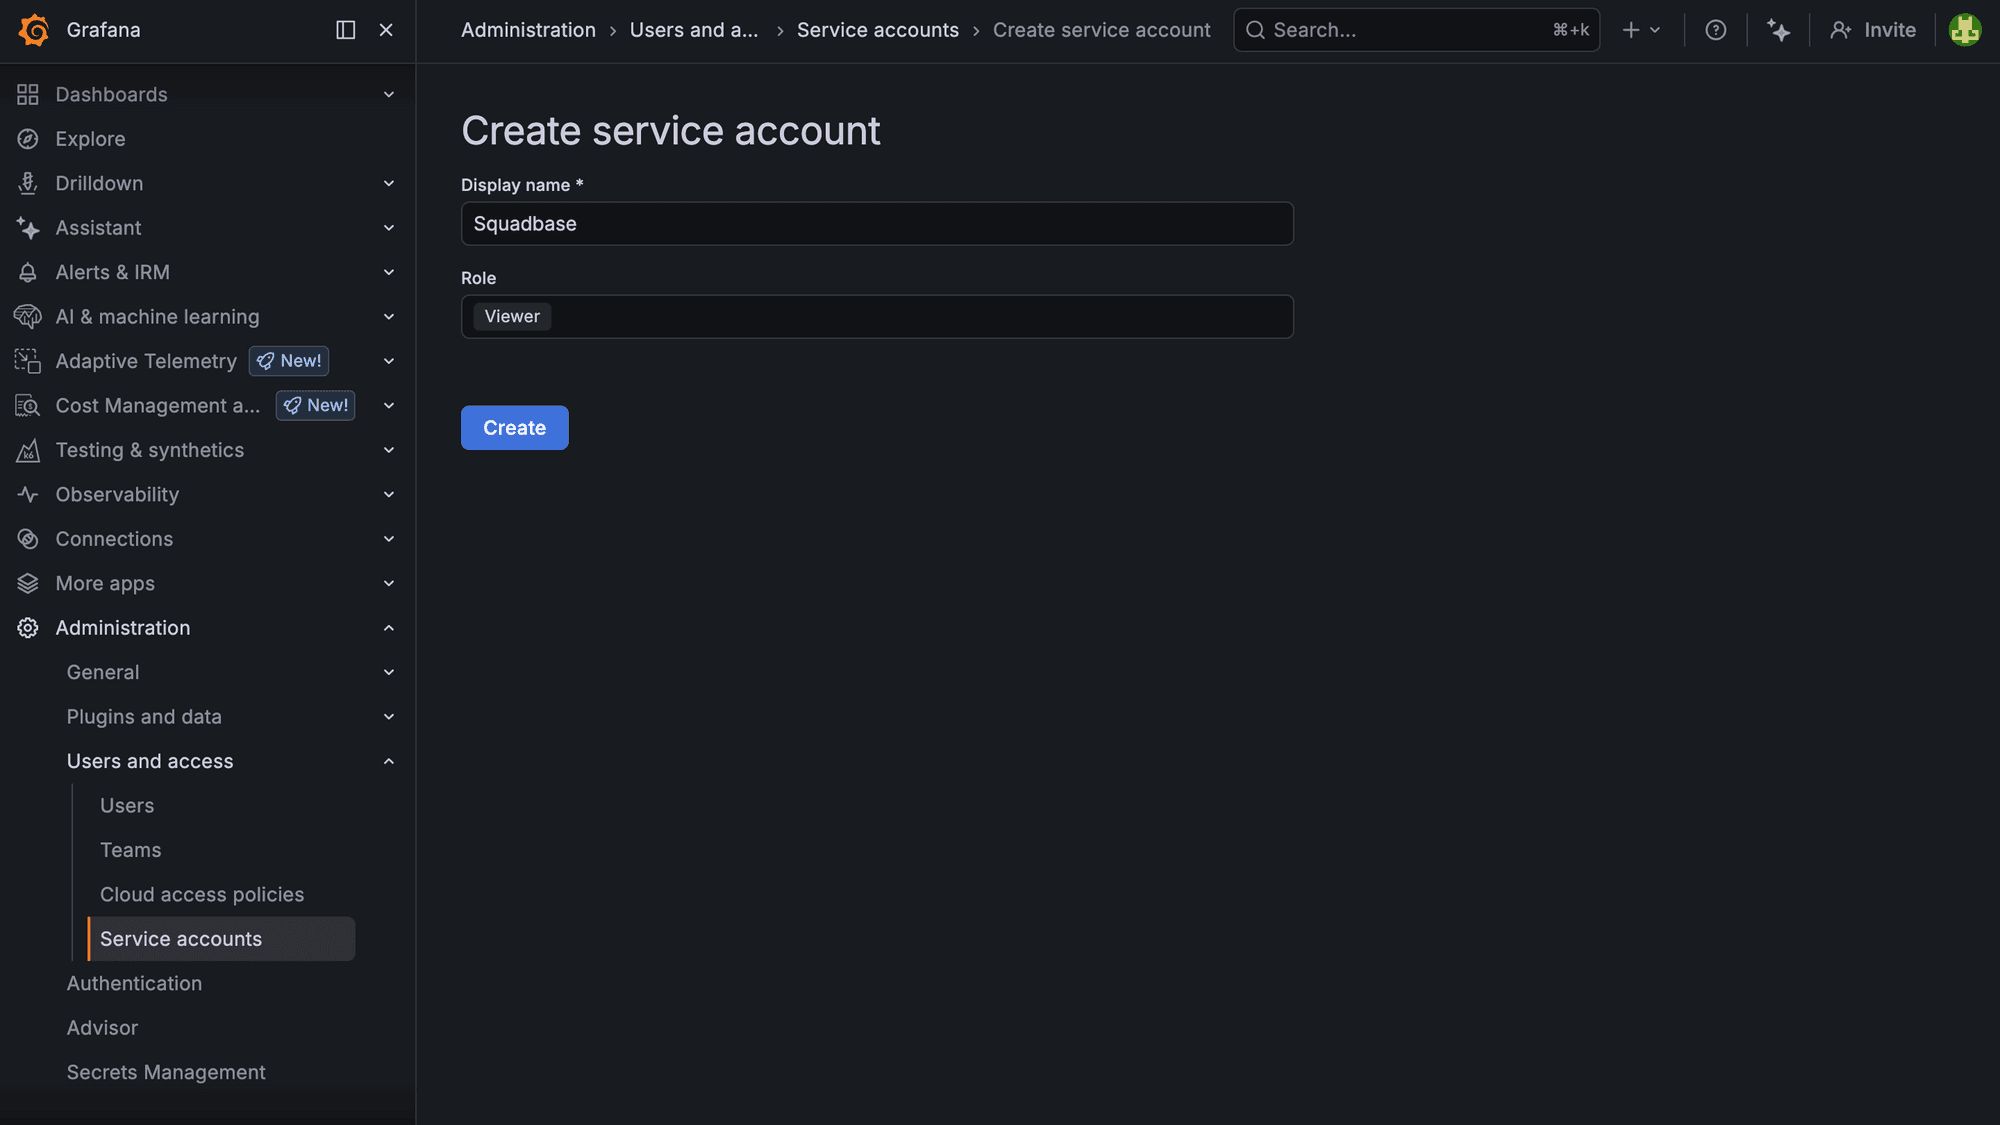This screenshot has width=2000, height=1125.
Task: Click Create service account breadcrumb text
Action: [1101, 30]
